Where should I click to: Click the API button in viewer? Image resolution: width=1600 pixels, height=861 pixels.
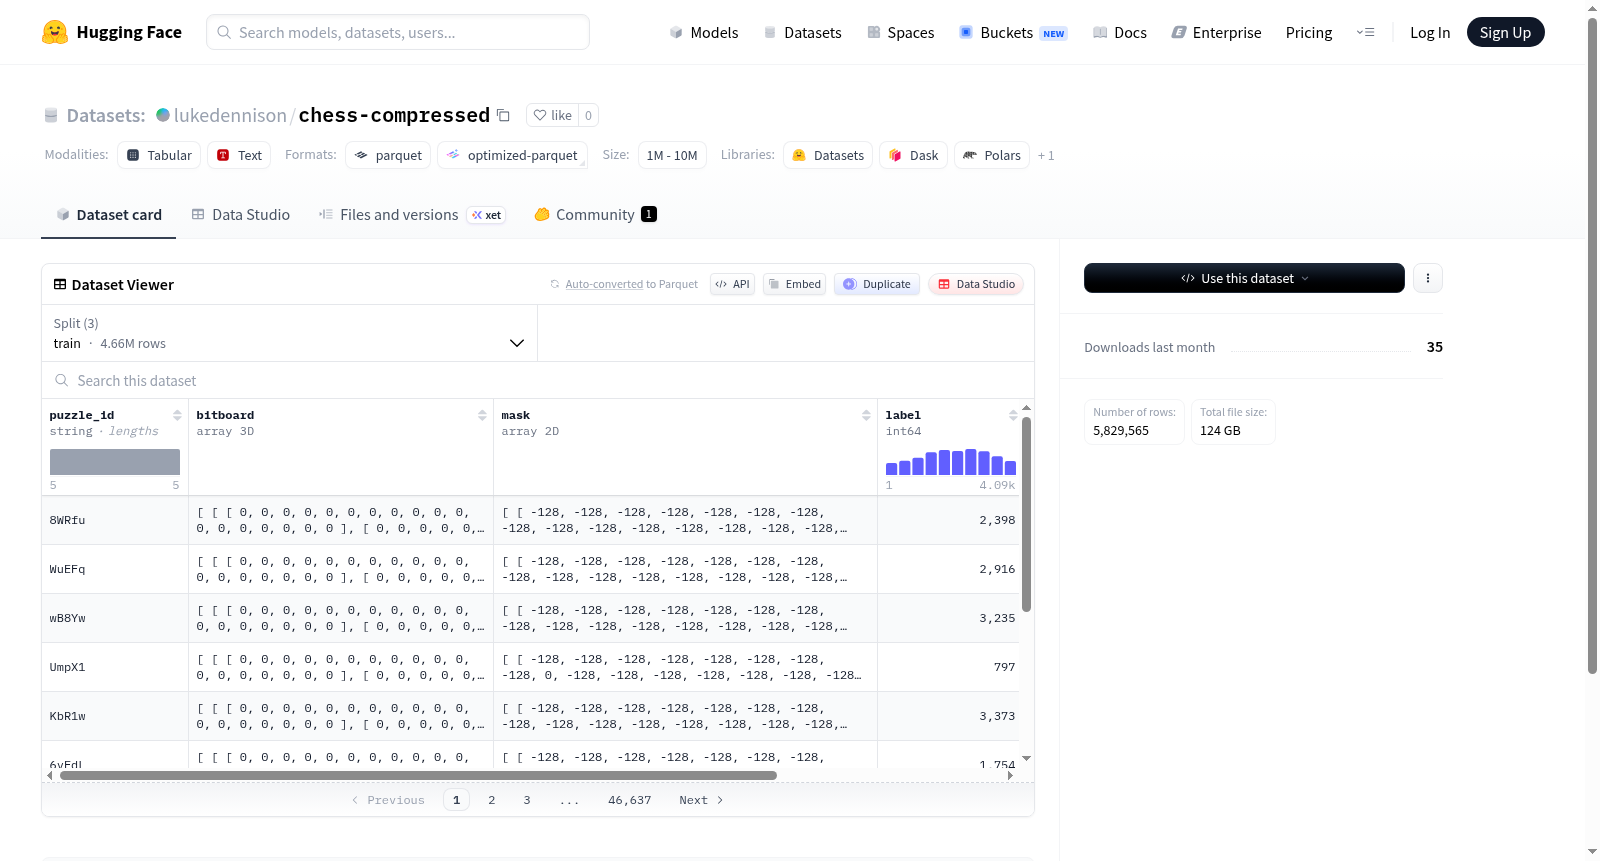pyautogui.click(x=732, y=284)
